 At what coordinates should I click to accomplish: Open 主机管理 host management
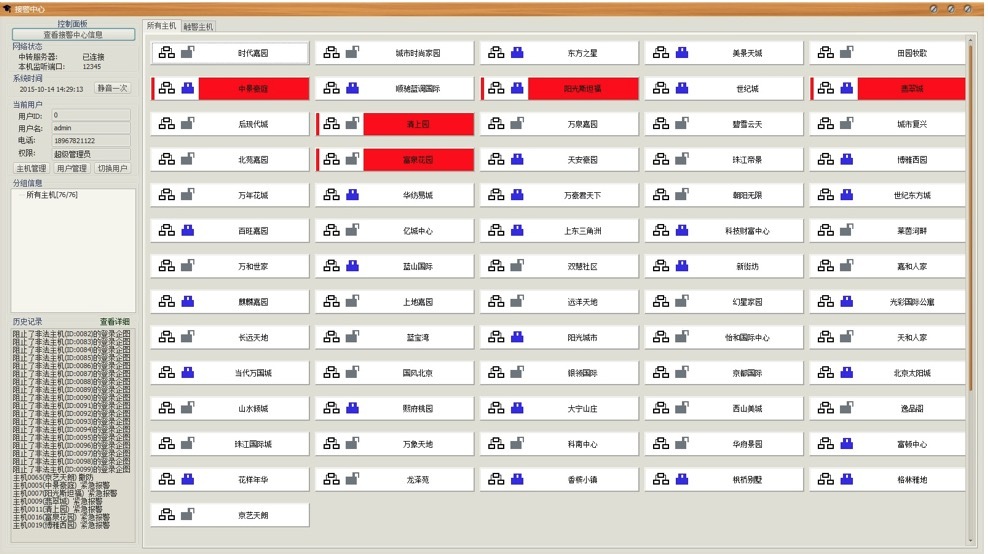(x=31, y=168)
